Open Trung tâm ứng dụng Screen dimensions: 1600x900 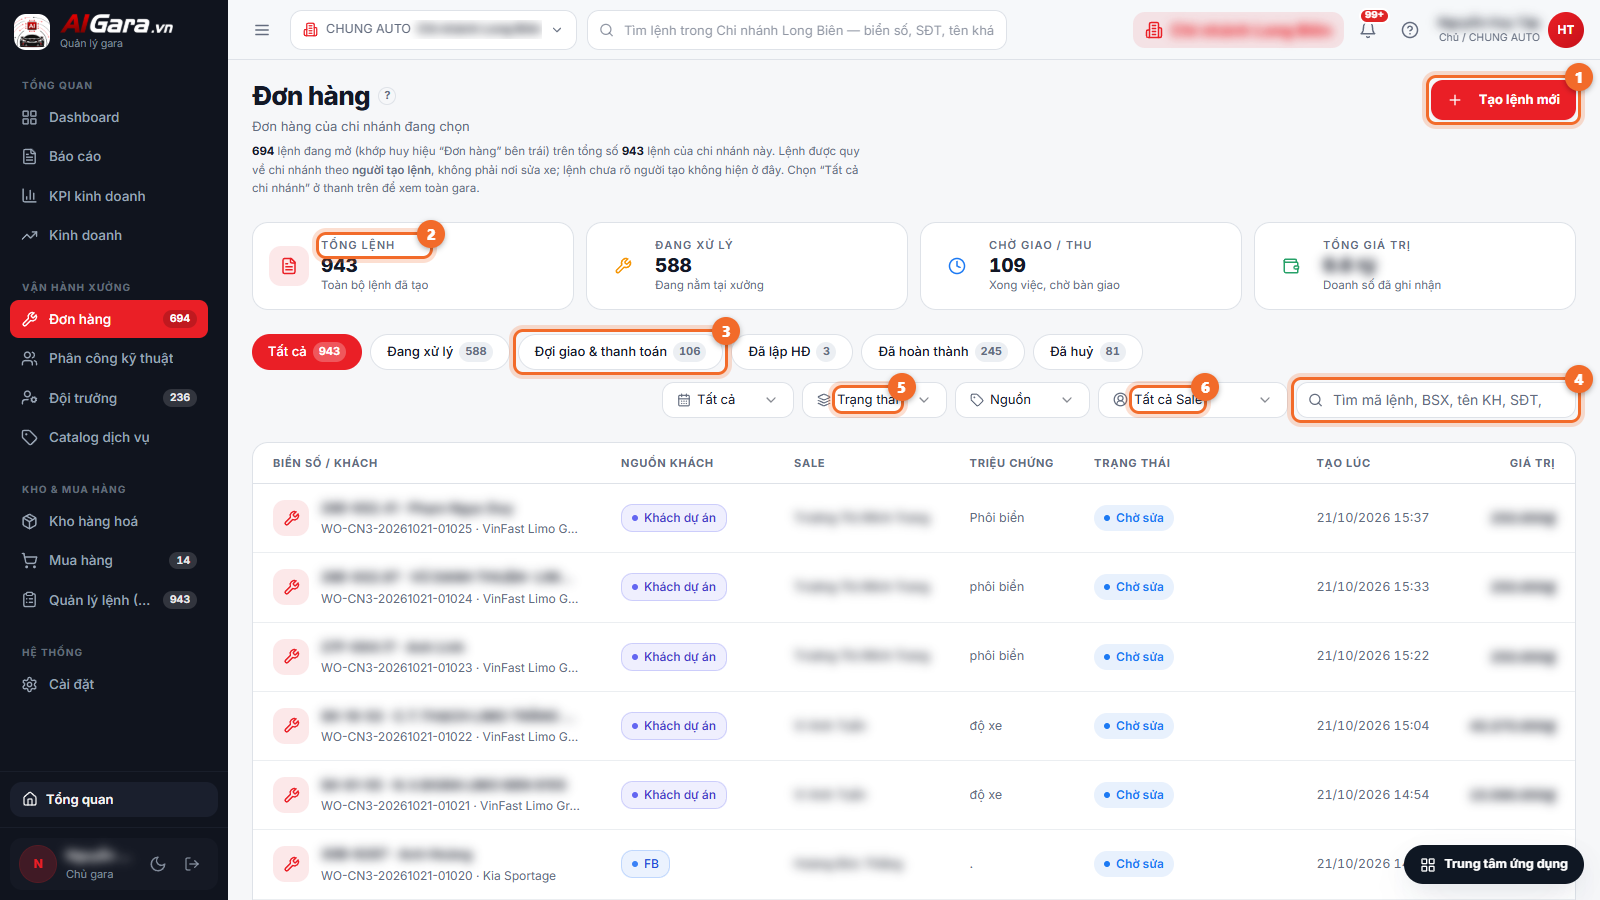(x=1494, y=864)
